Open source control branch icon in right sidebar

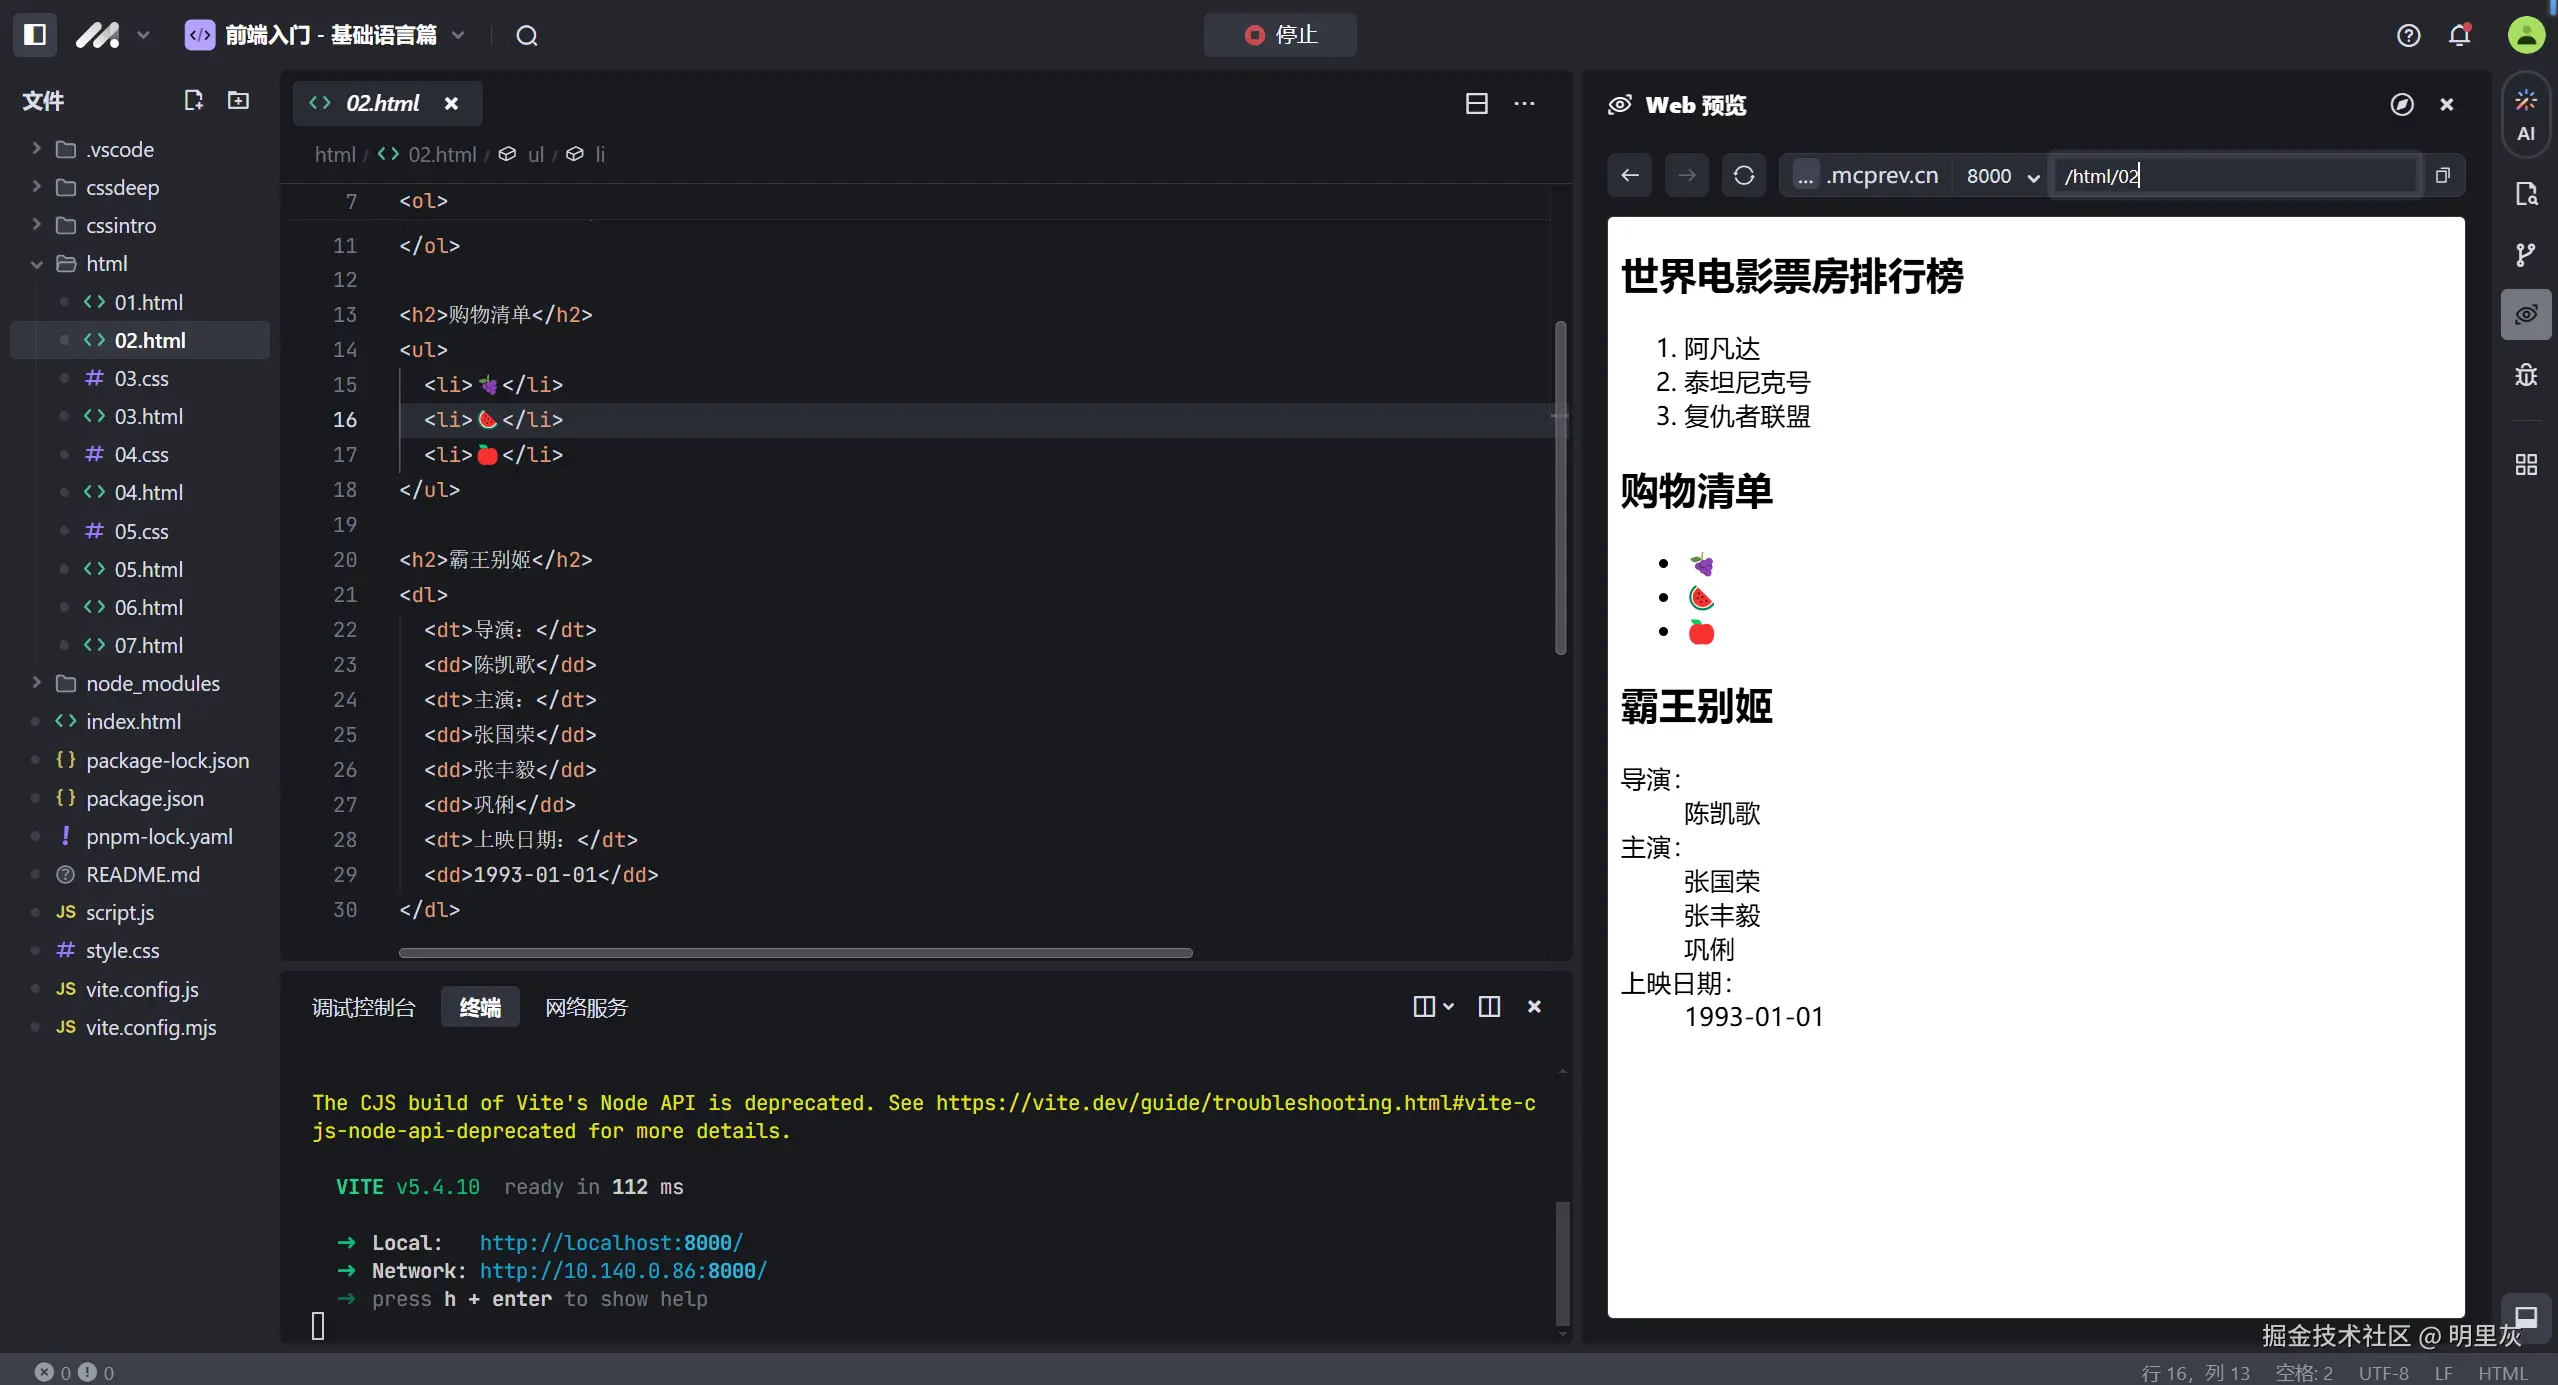tap(2525, 255)
